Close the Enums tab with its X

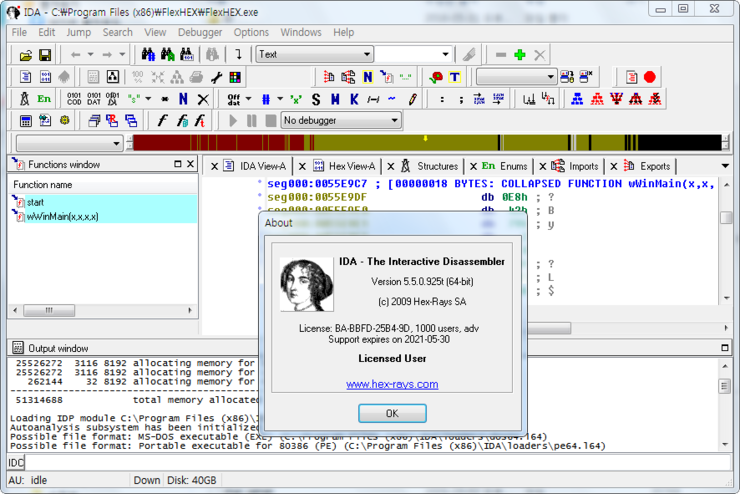pos(473,167)
